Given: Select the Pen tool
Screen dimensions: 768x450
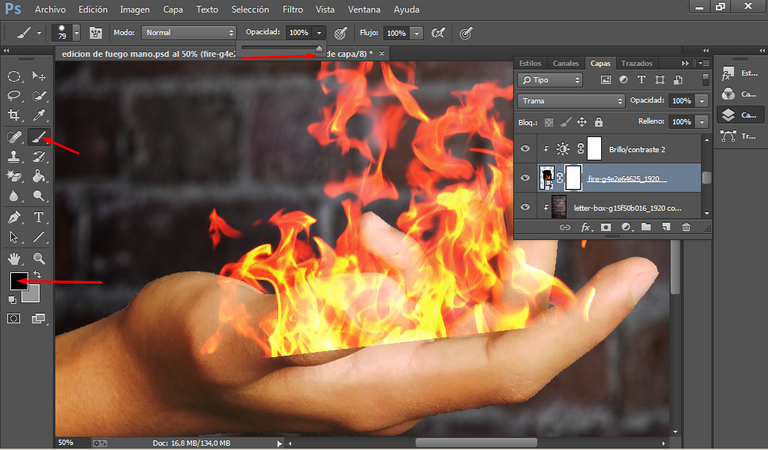Looking at the screenshot, I should (14, 217).
